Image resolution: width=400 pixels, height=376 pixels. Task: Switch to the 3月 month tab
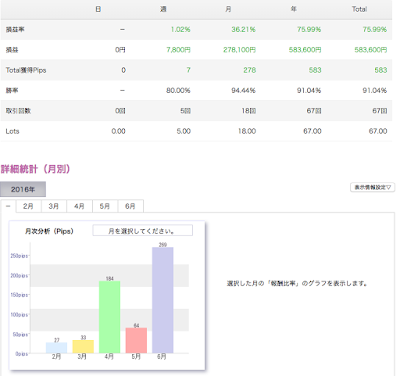tap(54, 206)
